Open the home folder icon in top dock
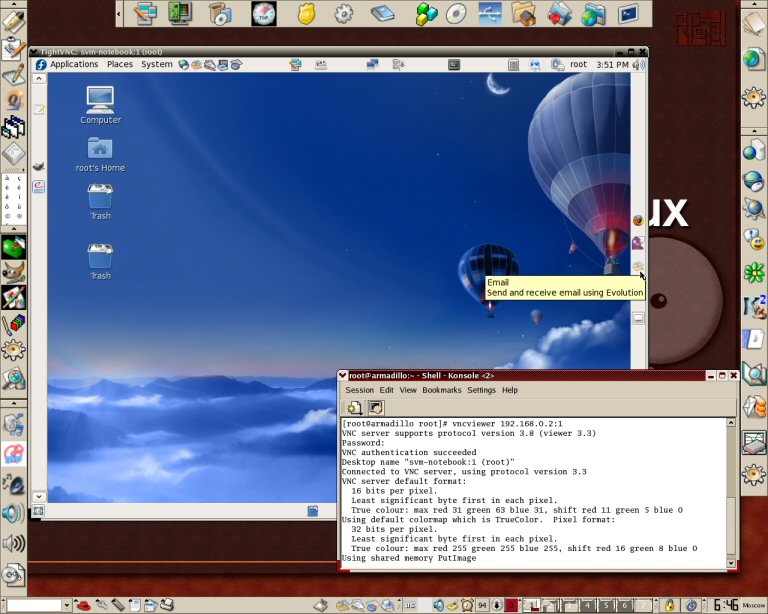This screenshot has width=768, height=614. (523, 14)
